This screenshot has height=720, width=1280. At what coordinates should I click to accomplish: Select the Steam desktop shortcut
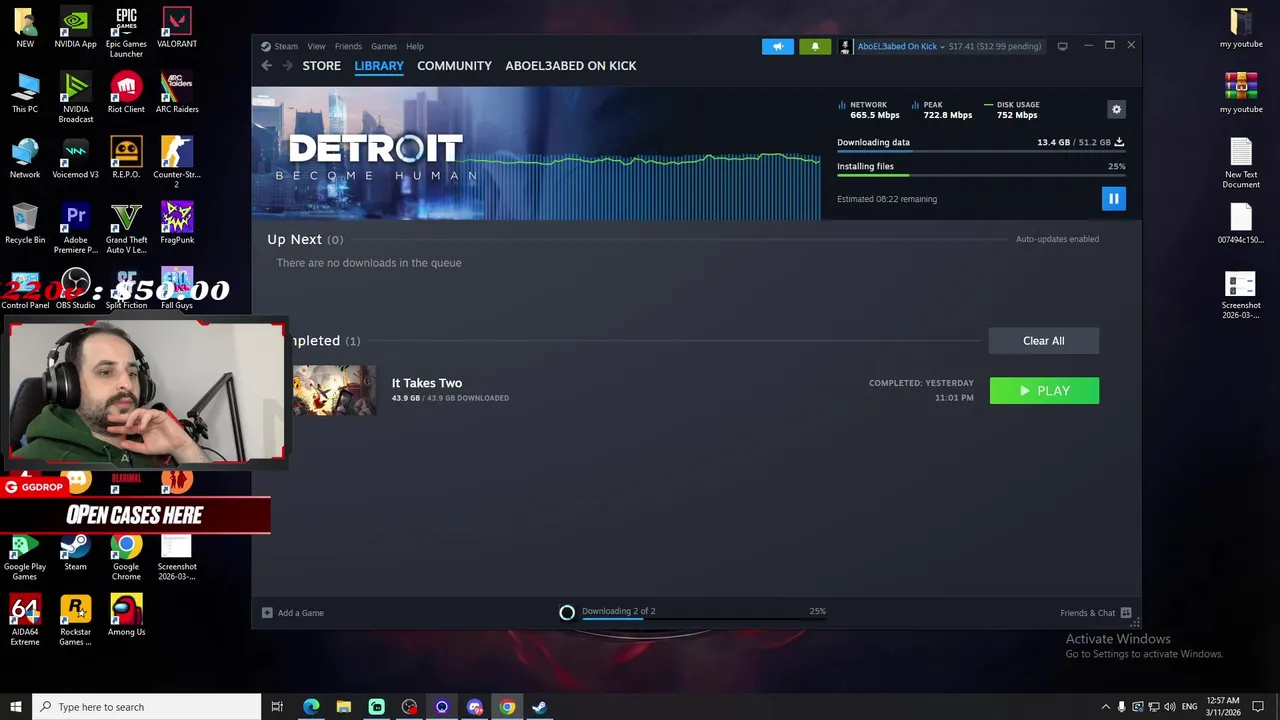(x=75, y=551)
